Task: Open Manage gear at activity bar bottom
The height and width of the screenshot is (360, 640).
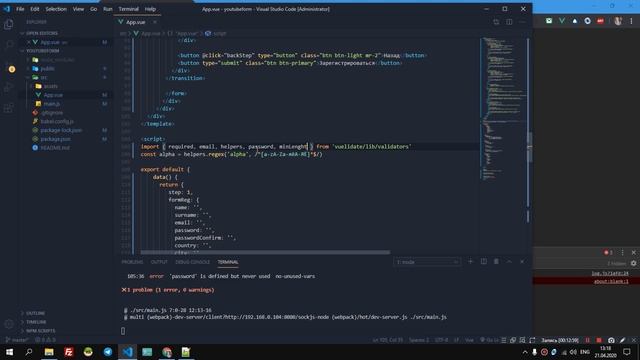Action: [9, 324]
